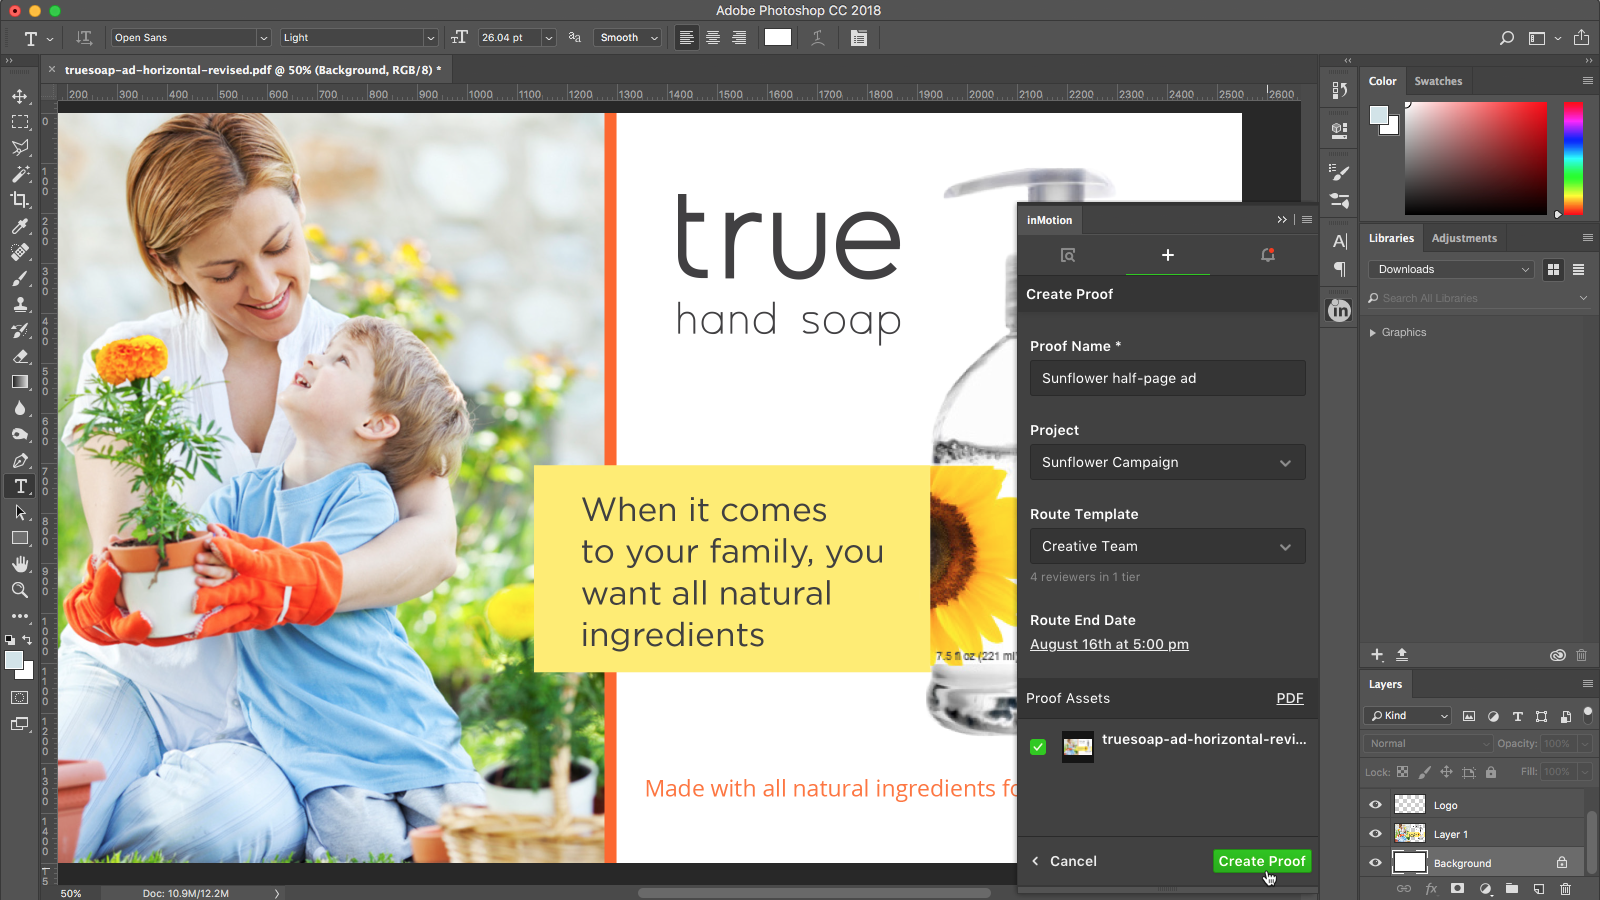1600x900 pixels.
Task: Select the Zoom tool in toolbar
Action: pos(20,590)
